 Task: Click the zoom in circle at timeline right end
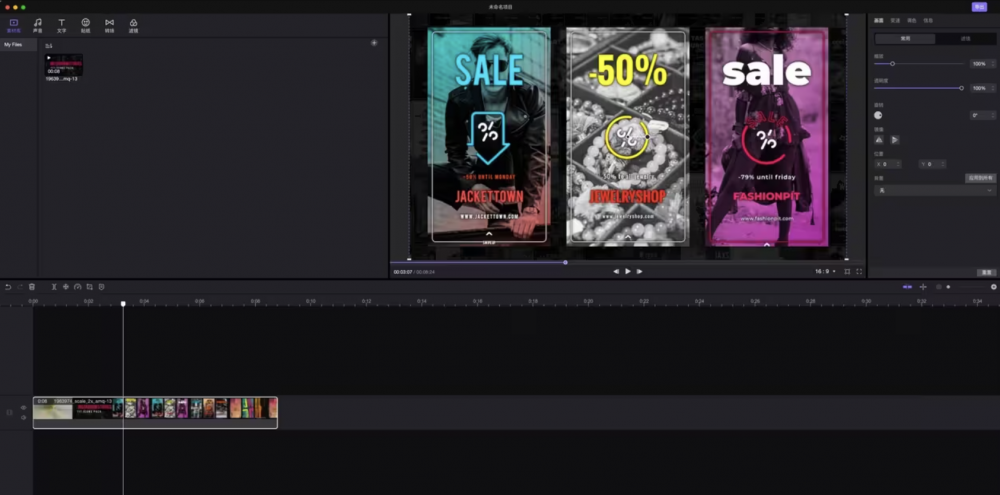pyautogui.click(x=993, y=287)
